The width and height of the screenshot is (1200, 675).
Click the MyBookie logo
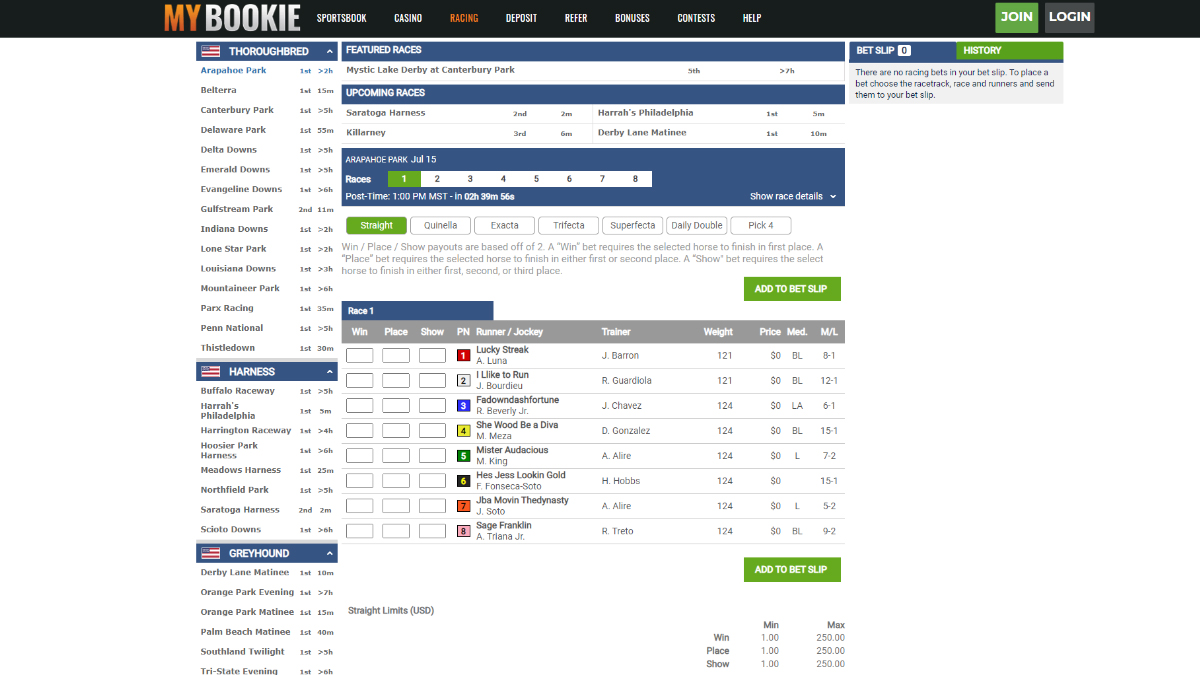(x=232, y=18)
